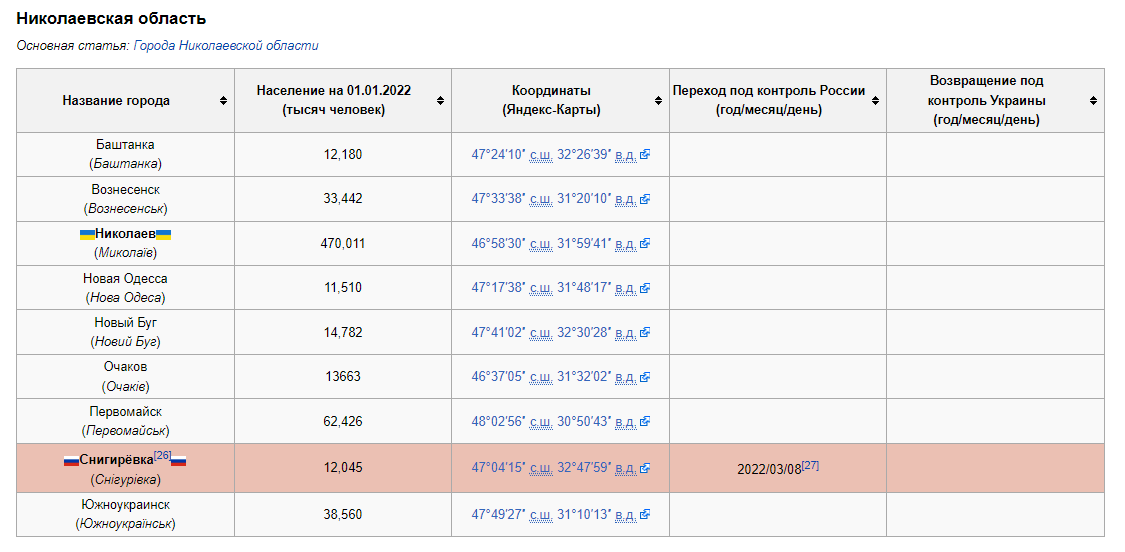Open Николаев coordinates link 46°58′30″

point(499,243)
